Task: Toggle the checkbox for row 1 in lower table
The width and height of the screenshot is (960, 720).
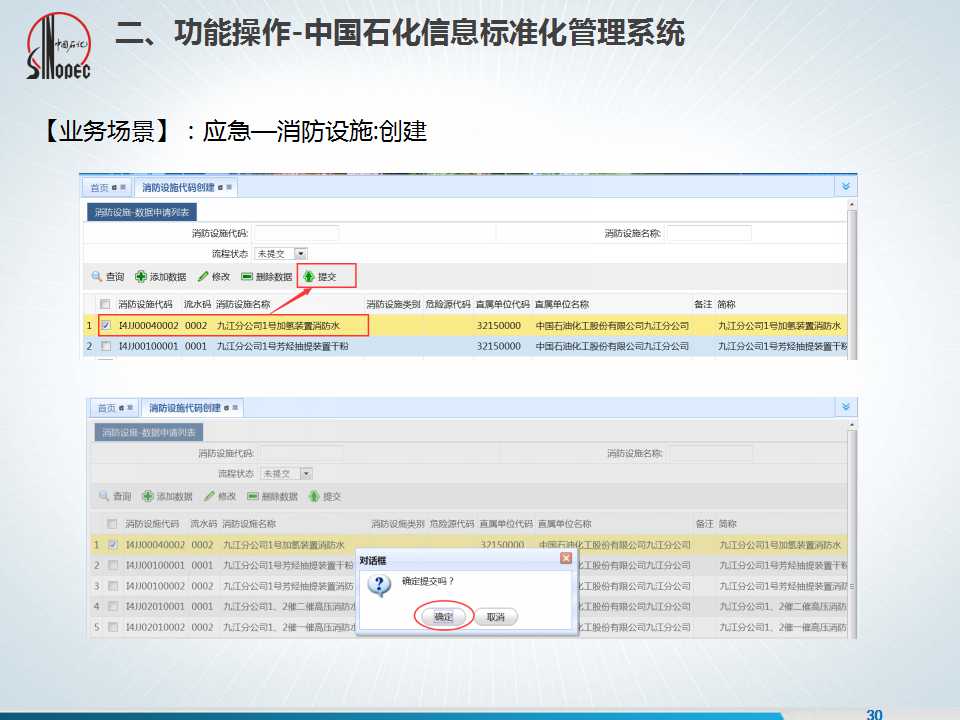Action: tap(113, 544)
